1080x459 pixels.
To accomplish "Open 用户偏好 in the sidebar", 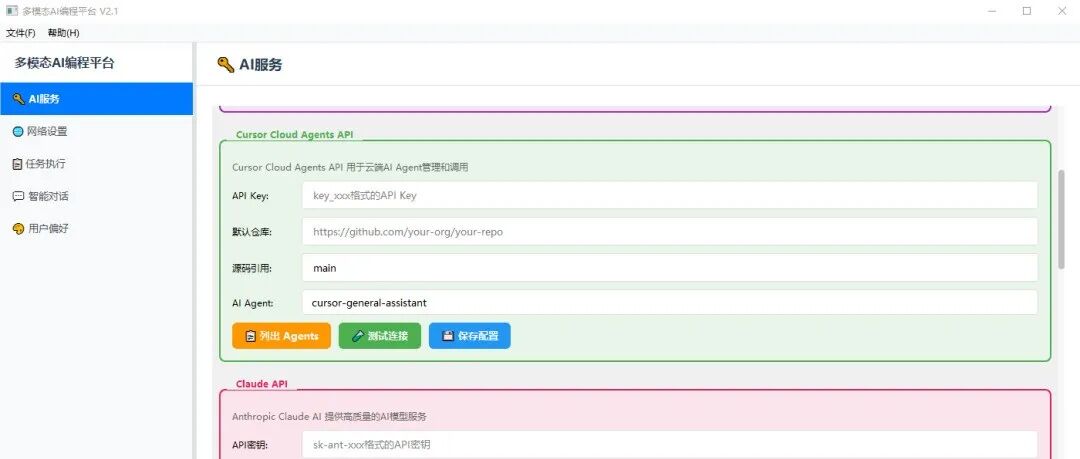I will pyautogui.click(x=96, y=228).
